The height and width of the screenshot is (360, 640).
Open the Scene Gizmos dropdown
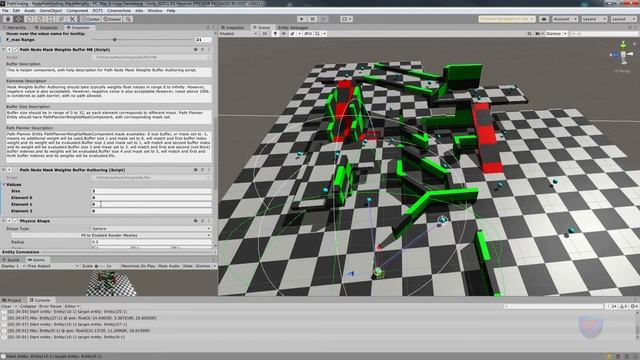tap(557, 34)
